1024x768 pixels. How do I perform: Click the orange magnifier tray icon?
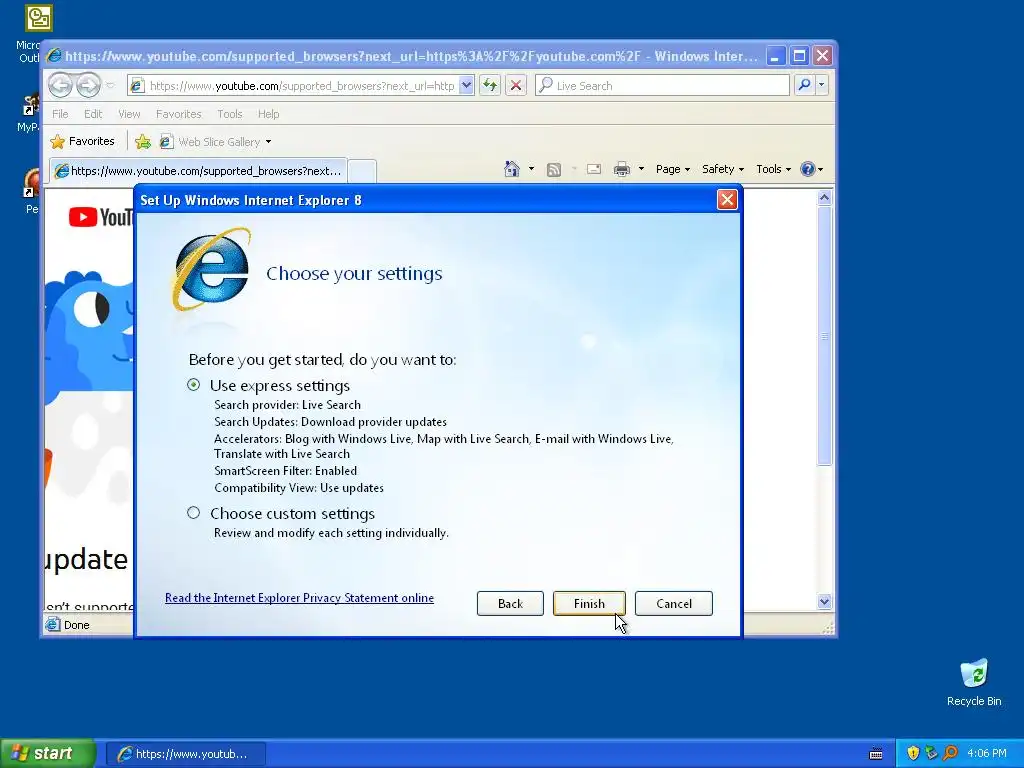tap(950, 754)
